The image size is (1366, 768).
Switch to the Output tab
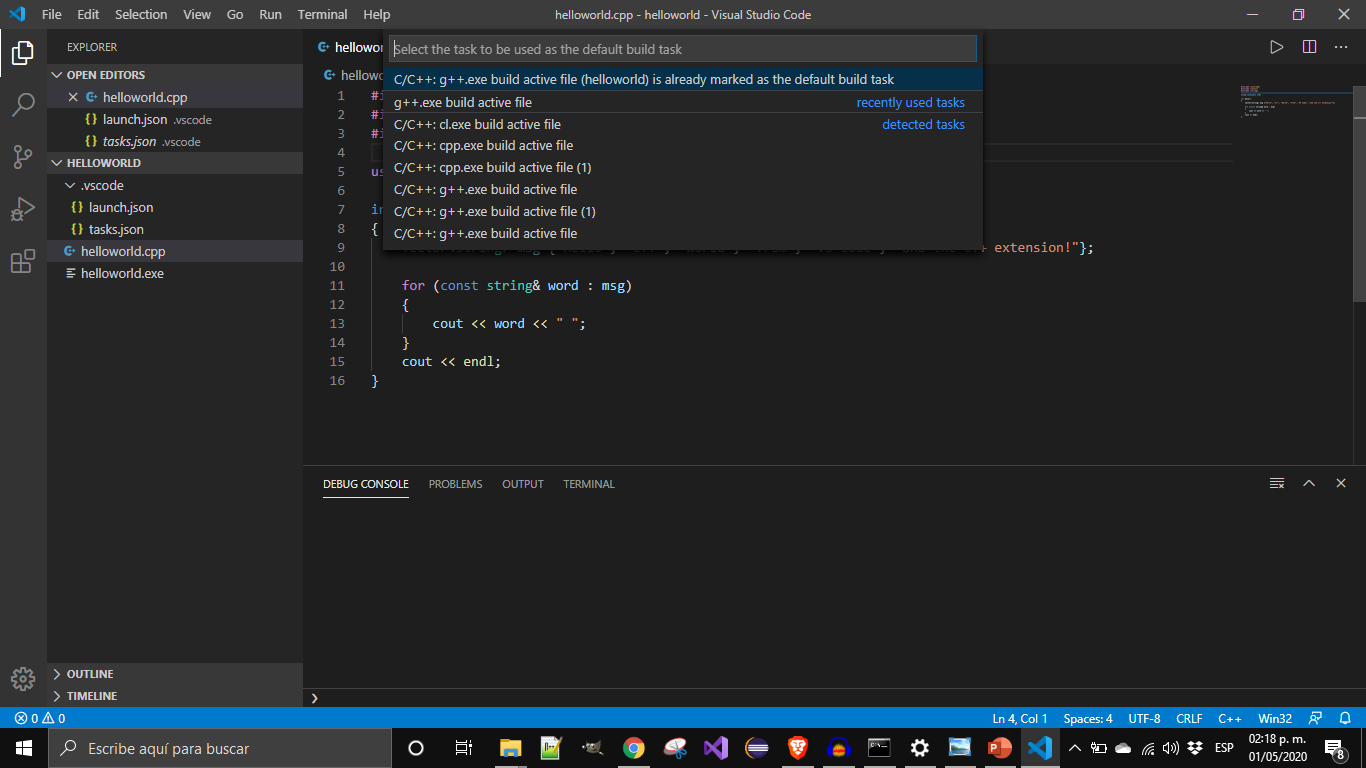coord(522,484)
